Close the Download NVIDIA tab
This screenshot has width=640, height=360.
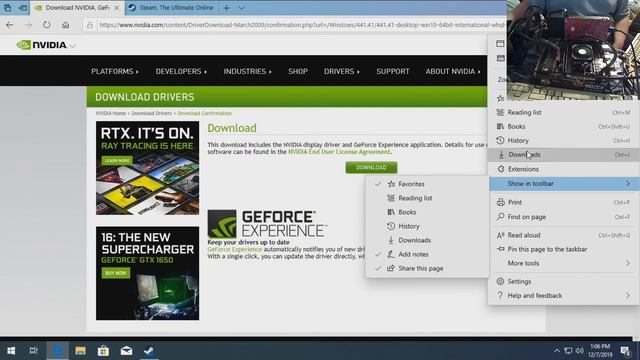click(x=117, y=8)
